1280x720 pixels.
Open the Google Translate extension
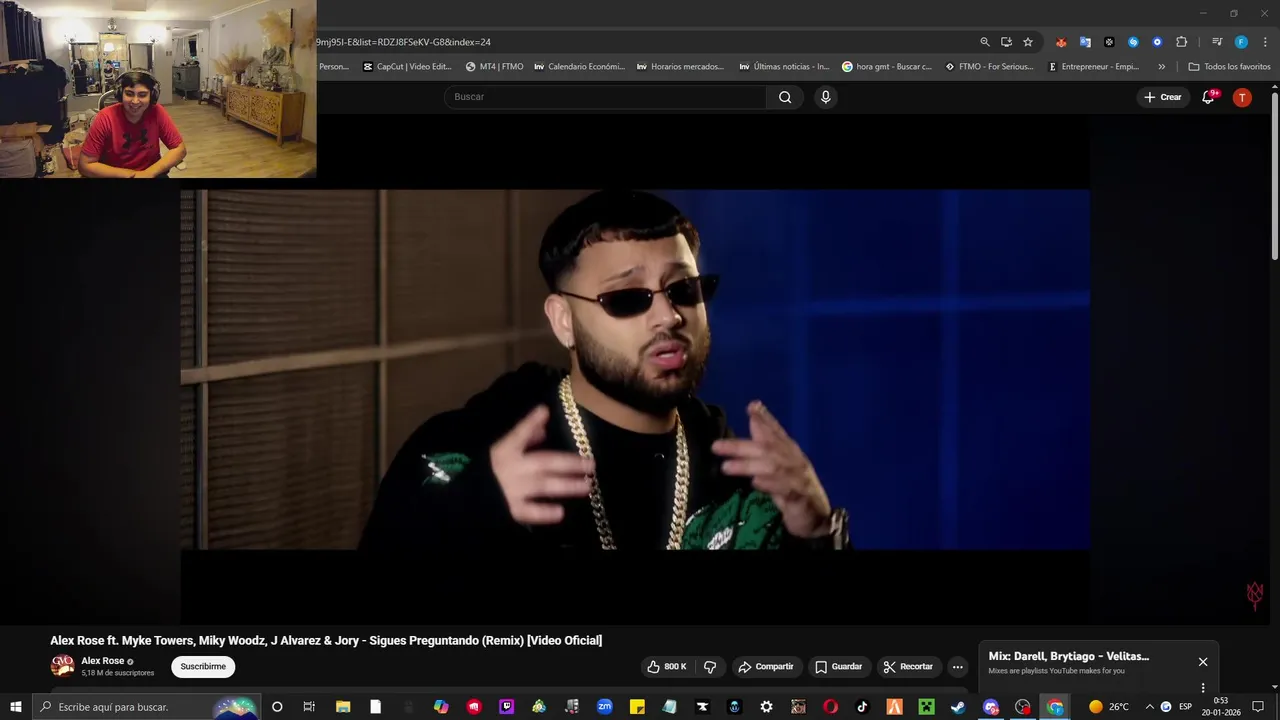[x=1085, y=42]
